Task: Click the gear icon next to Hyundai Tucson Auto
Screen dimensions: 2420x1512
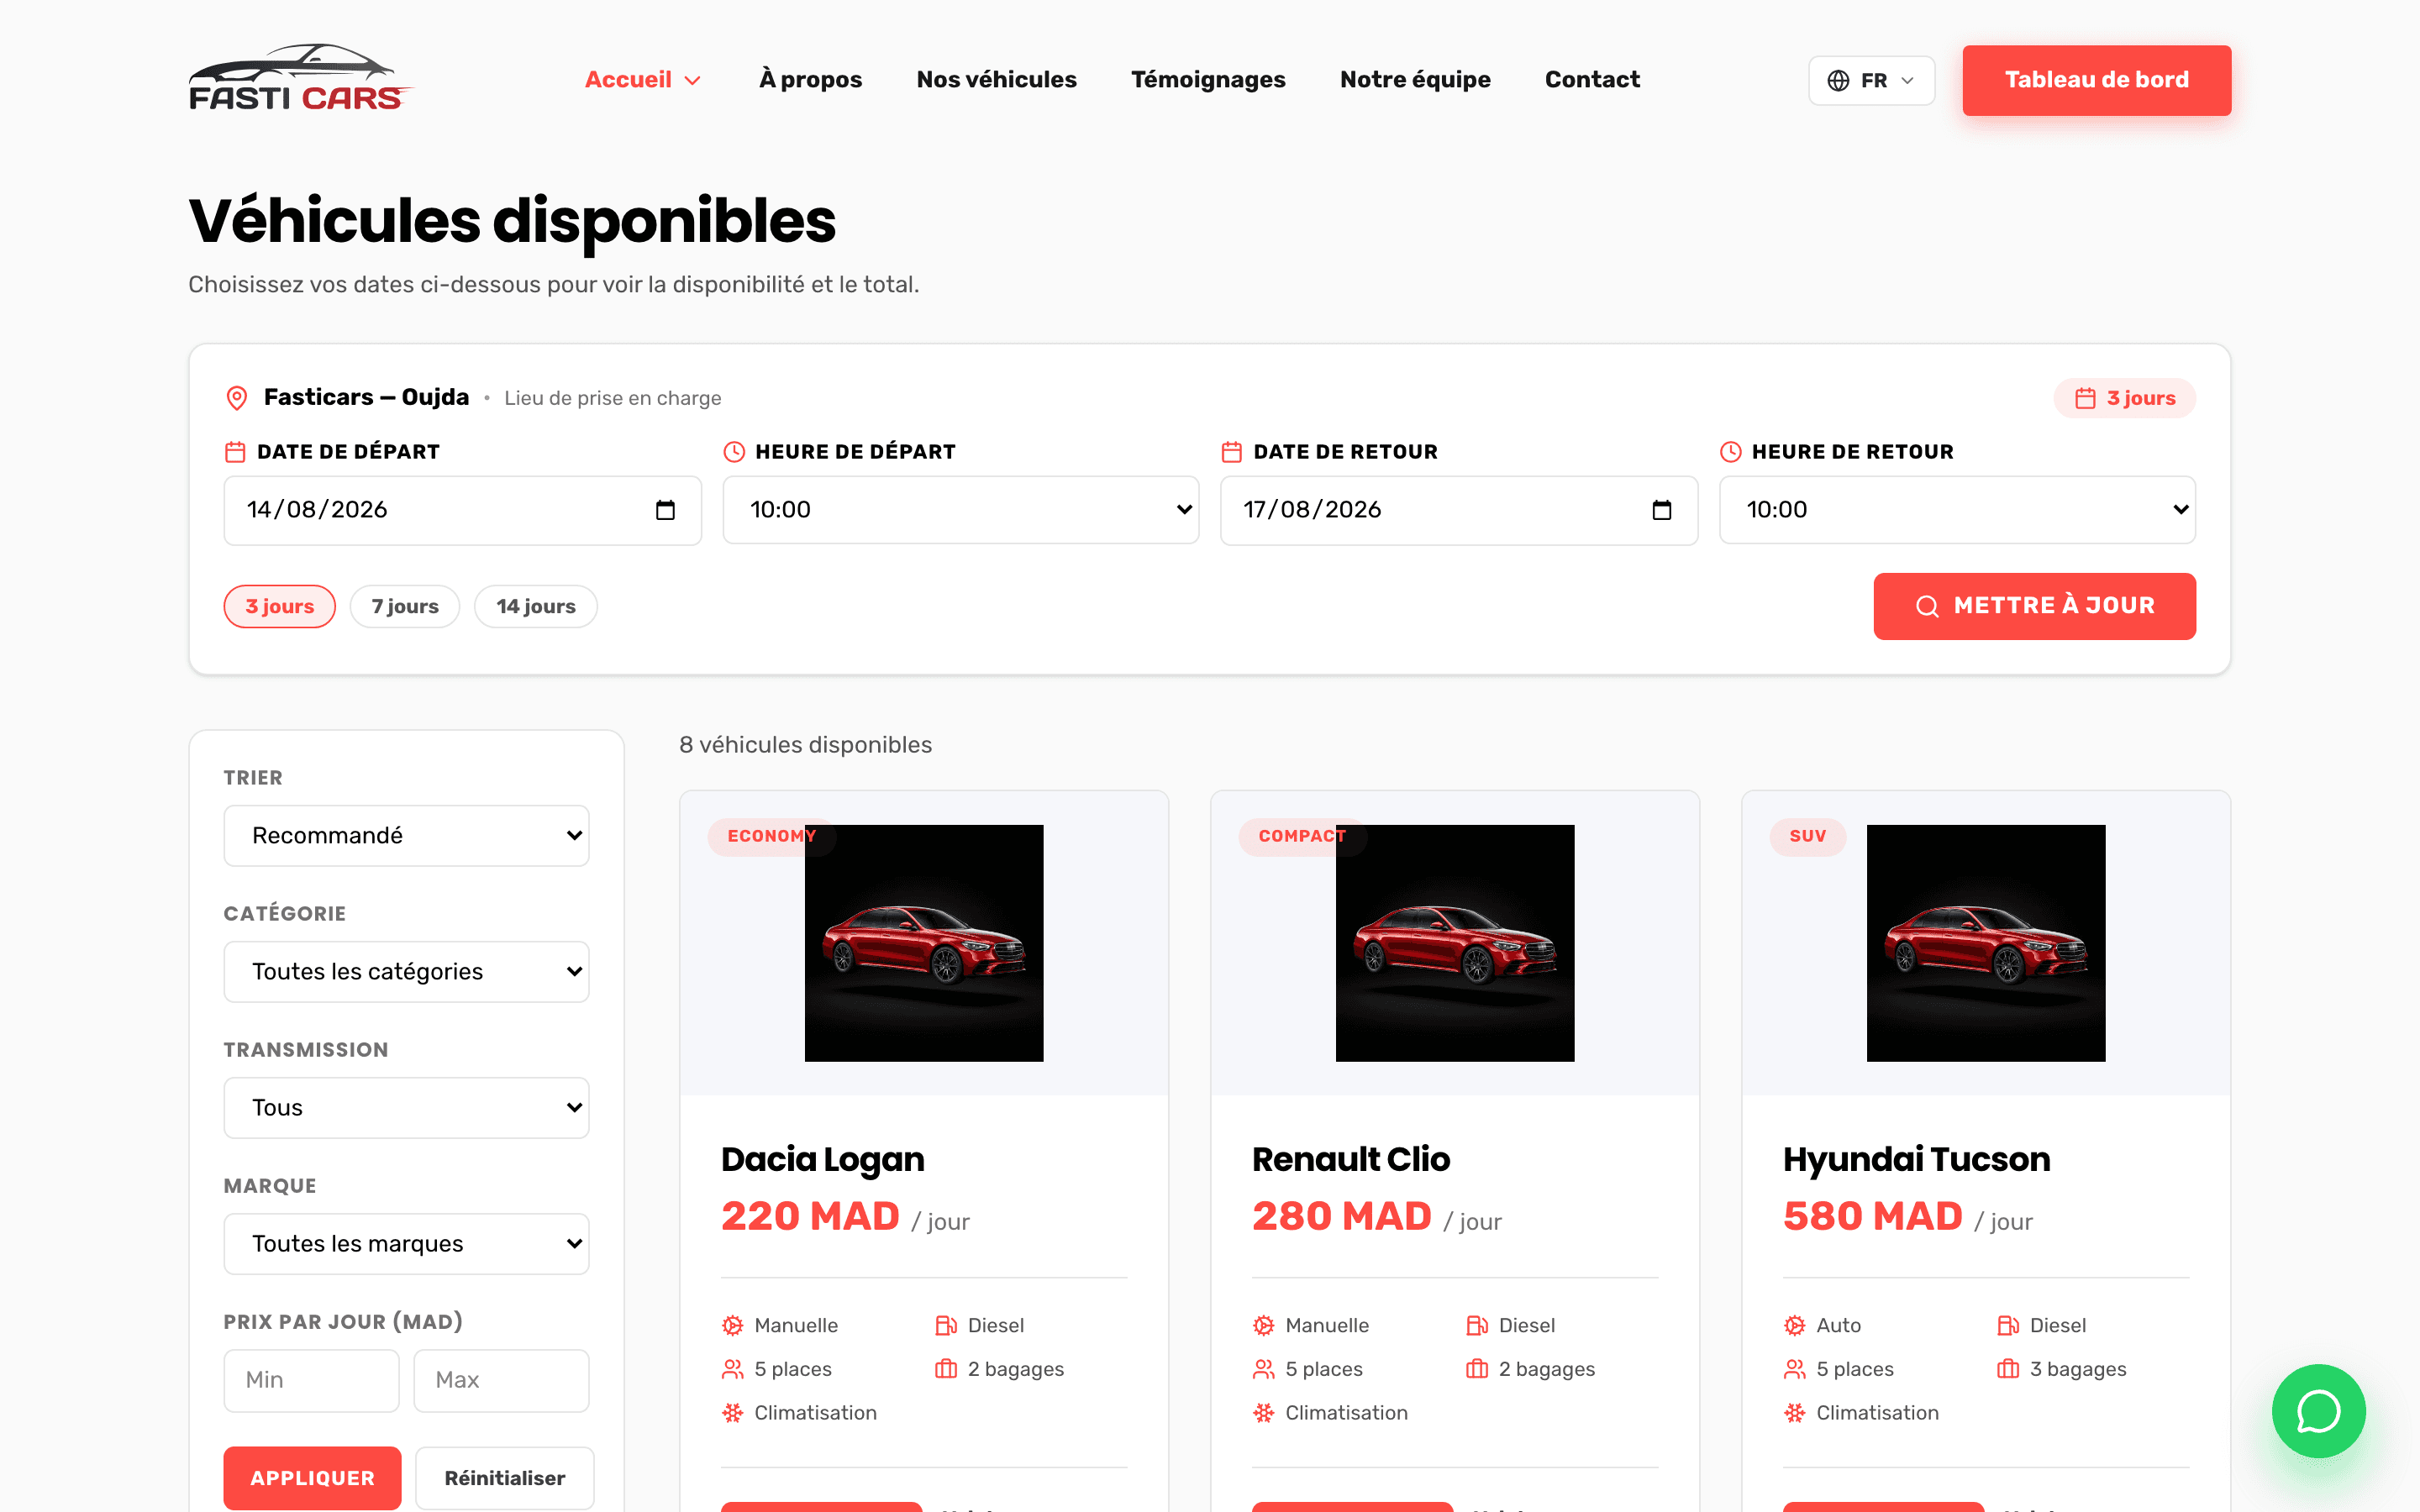Action: point(1795,1326)
